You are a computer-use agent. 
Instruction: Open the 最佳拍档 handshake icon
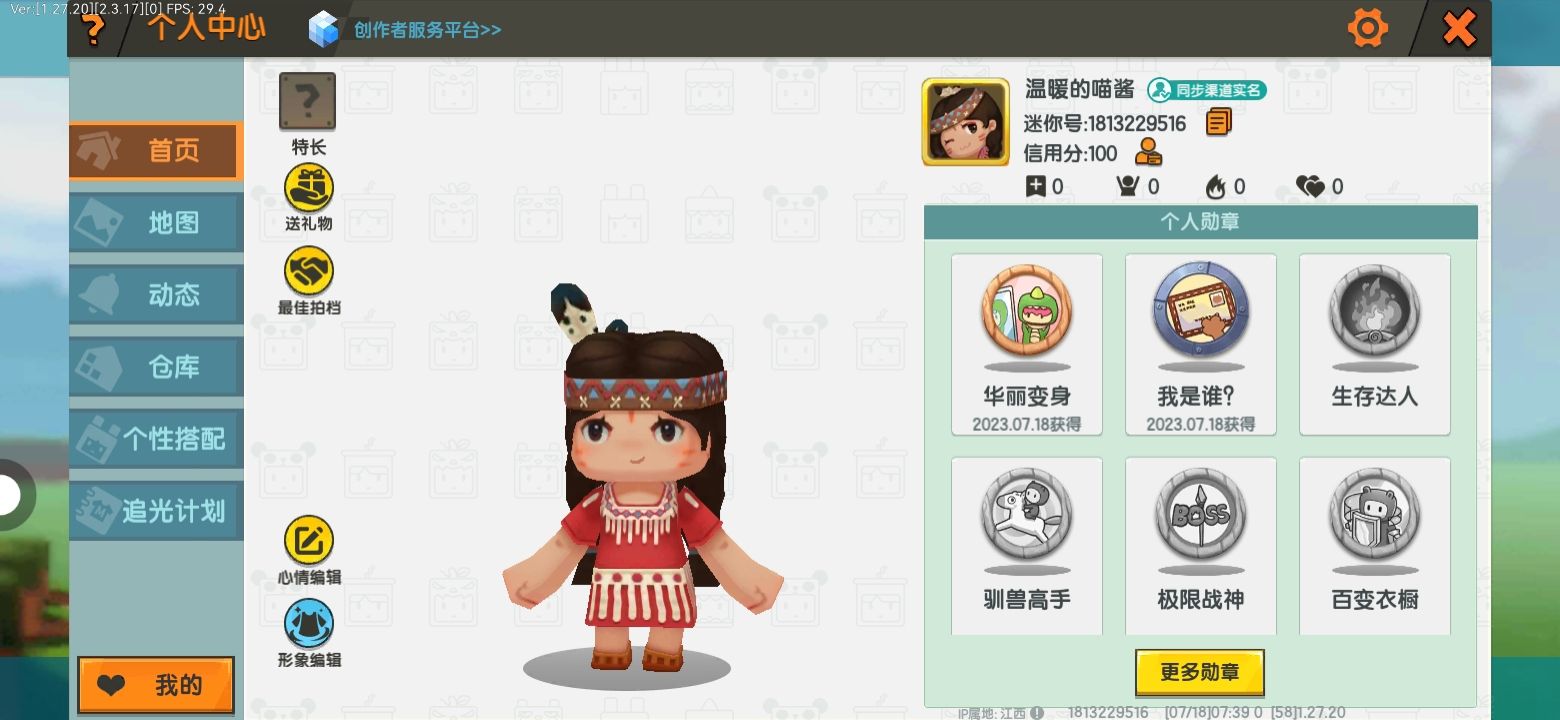309,272
